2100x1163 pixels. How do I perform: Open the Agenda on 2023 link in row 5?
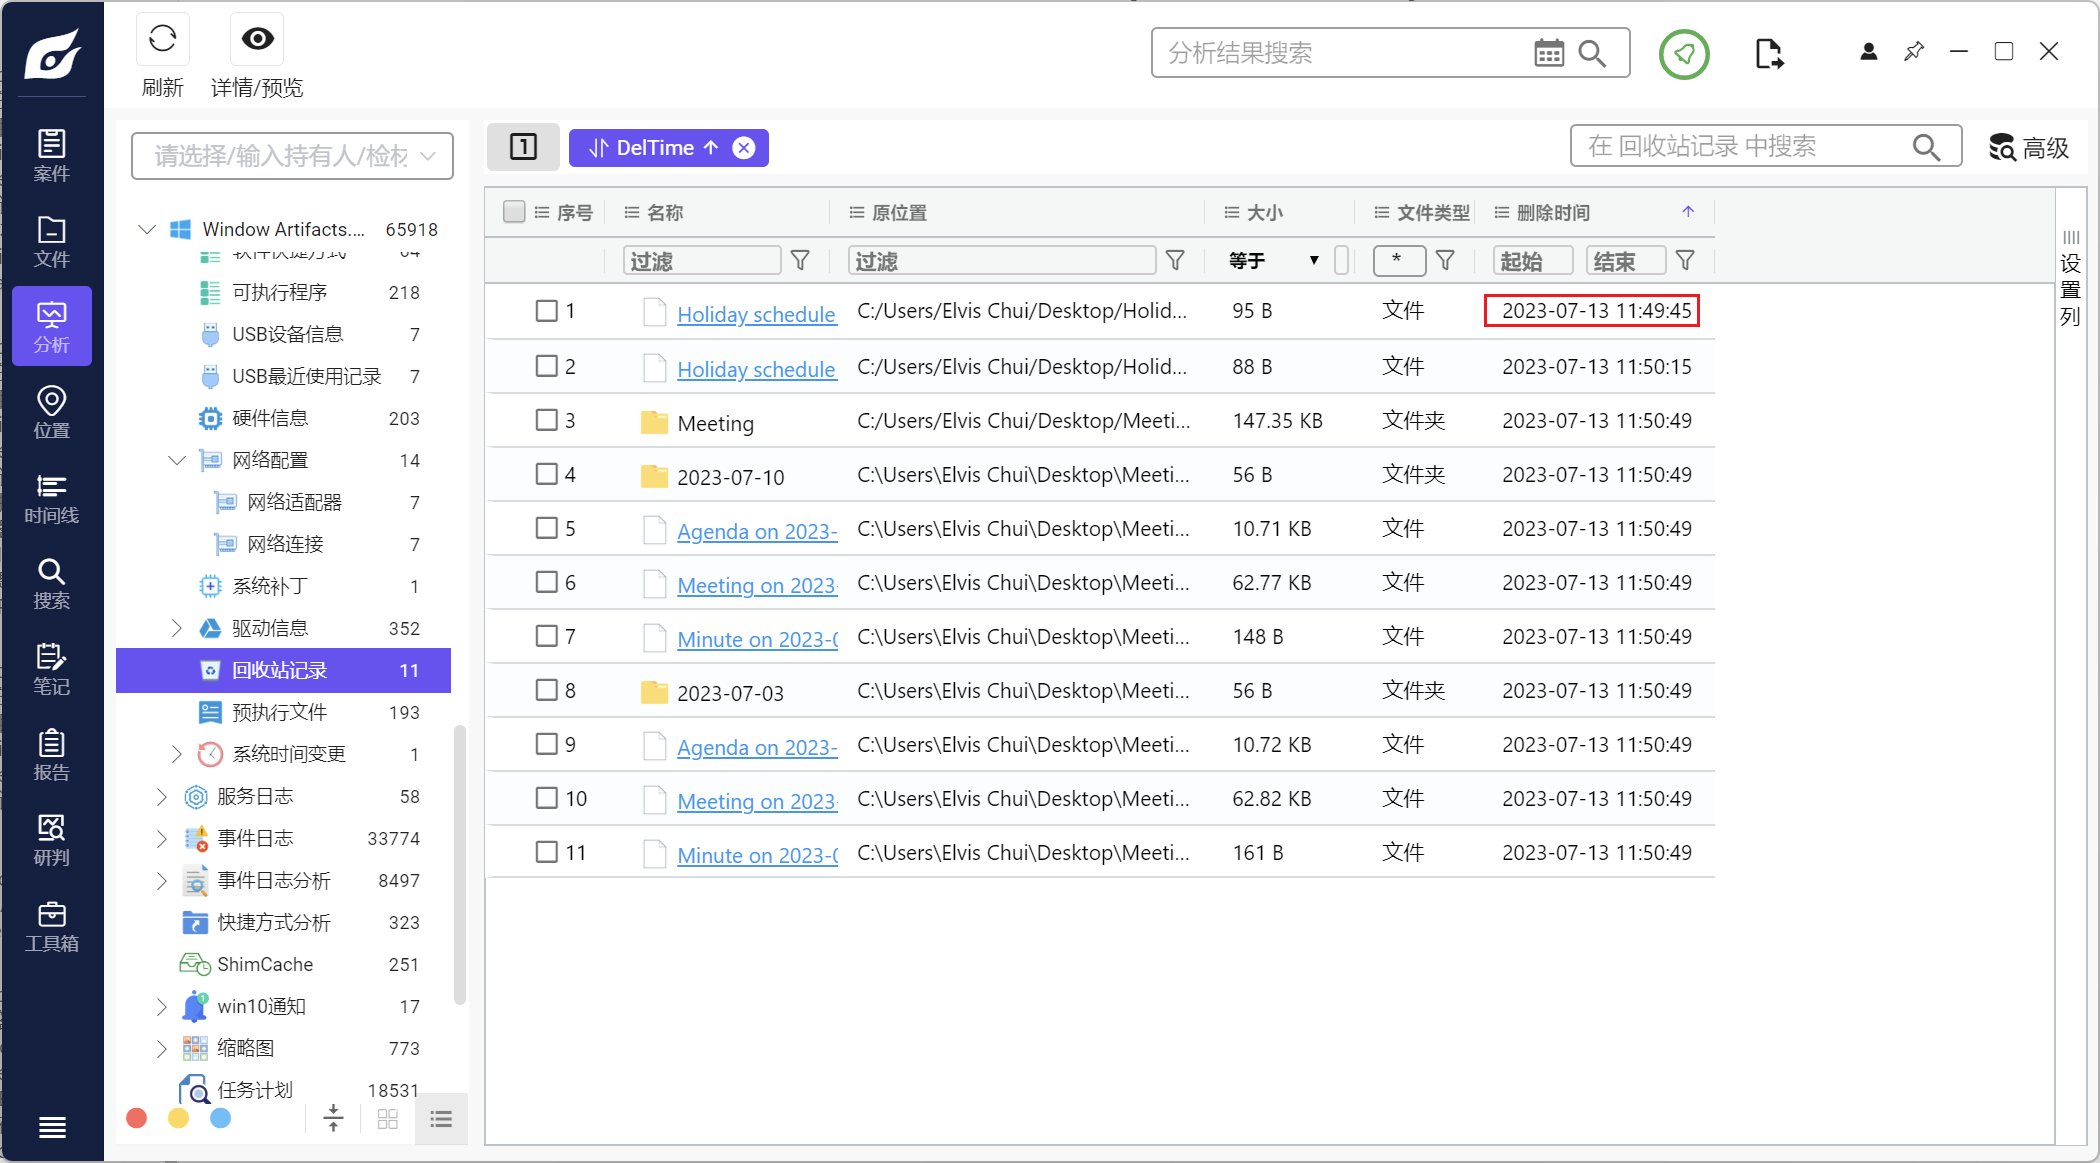coord(757,530)
